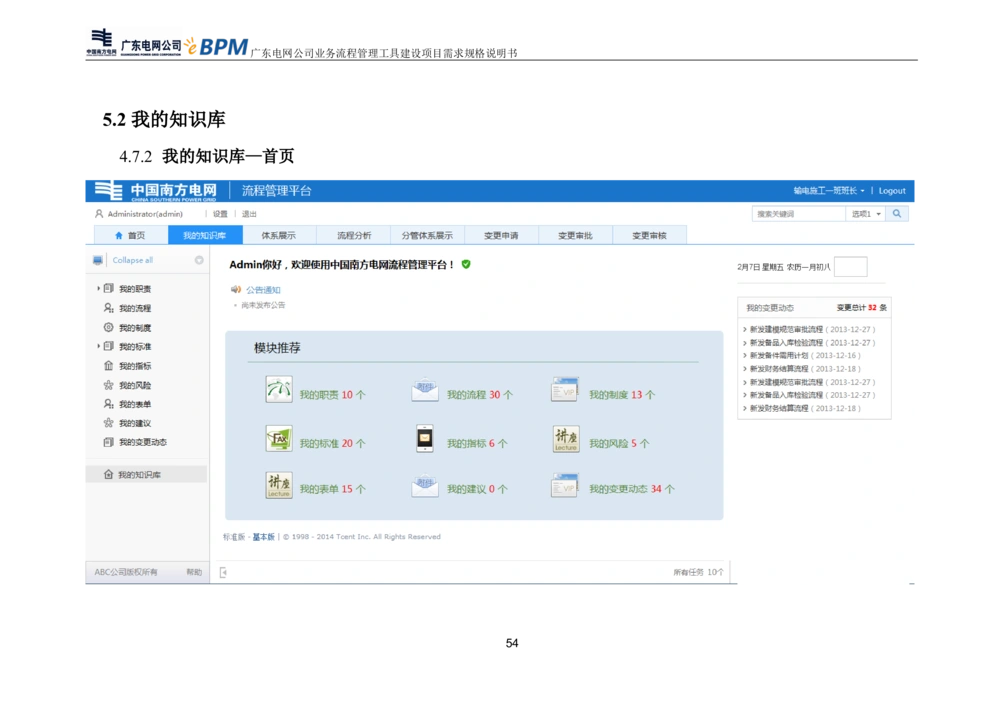Expand the 我的职责 sidebar tree item

(97, 287)
